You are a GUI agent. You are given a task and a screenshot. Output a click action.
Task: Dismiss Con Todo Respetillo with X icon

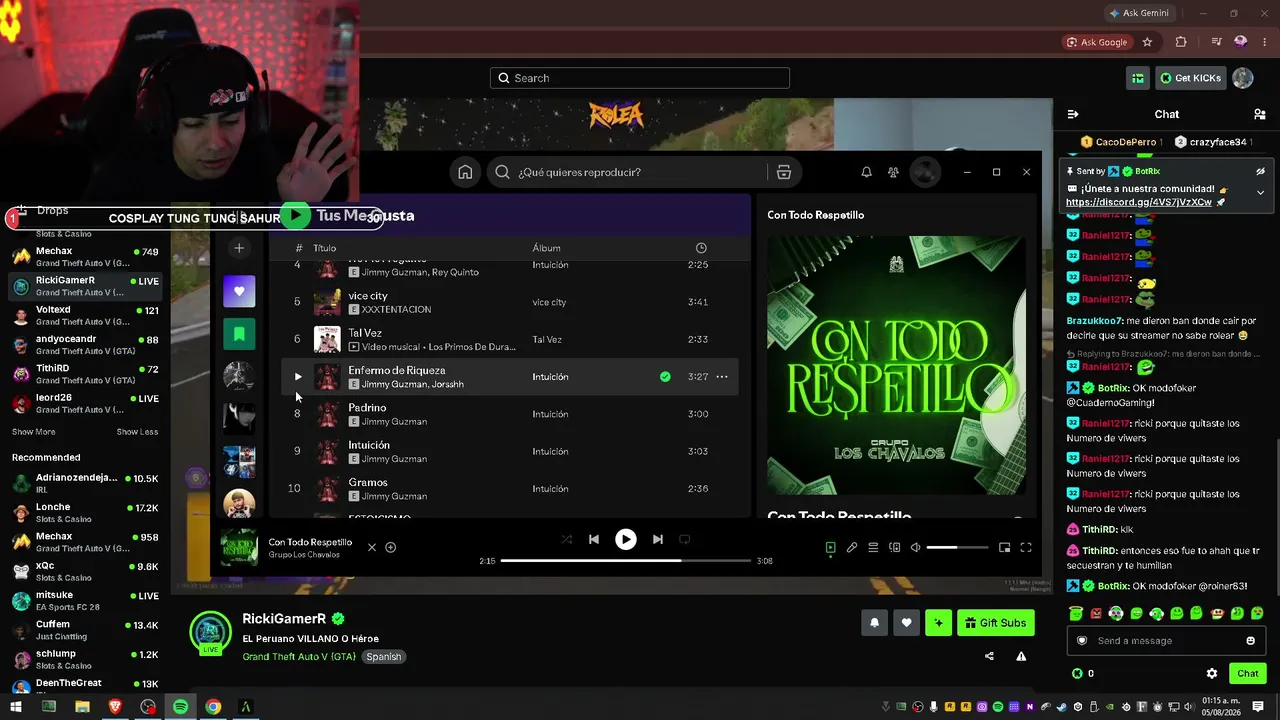(372, 547)
